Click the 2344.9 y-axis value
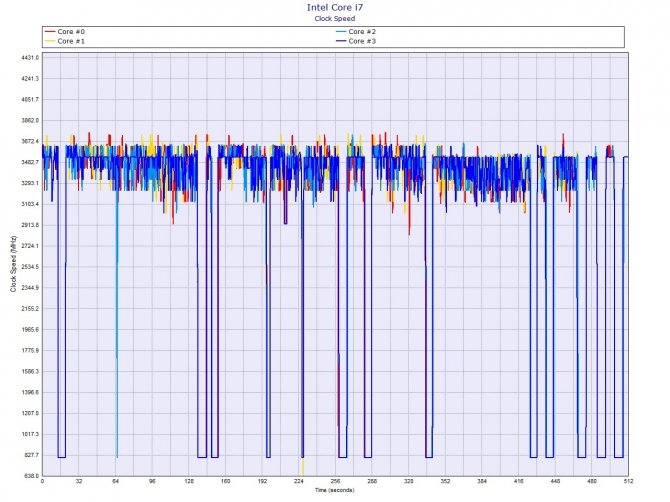Screen dimensions: 670x502 (x=30, y=288)
